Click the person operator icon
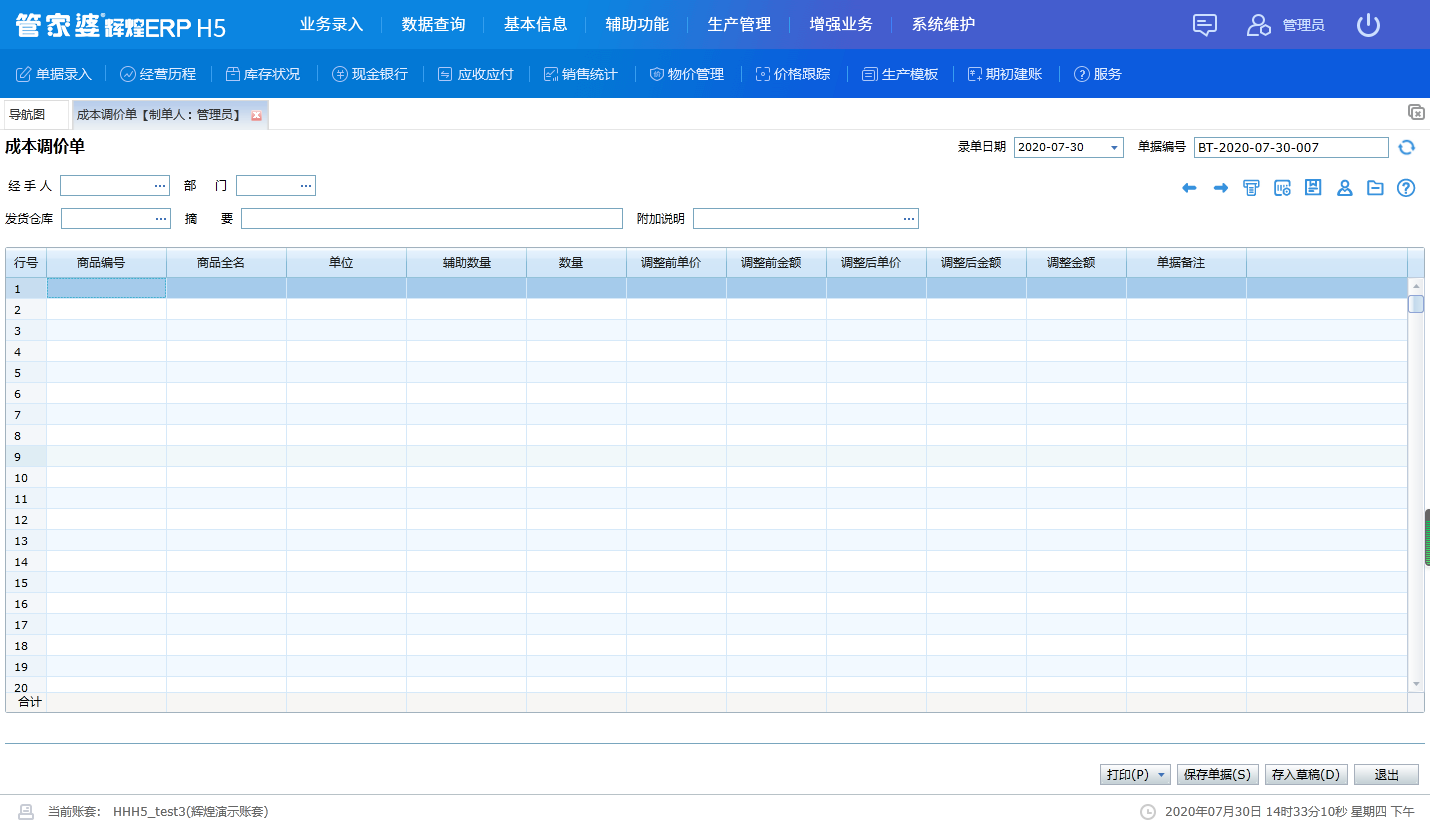 click(1344, 188)
